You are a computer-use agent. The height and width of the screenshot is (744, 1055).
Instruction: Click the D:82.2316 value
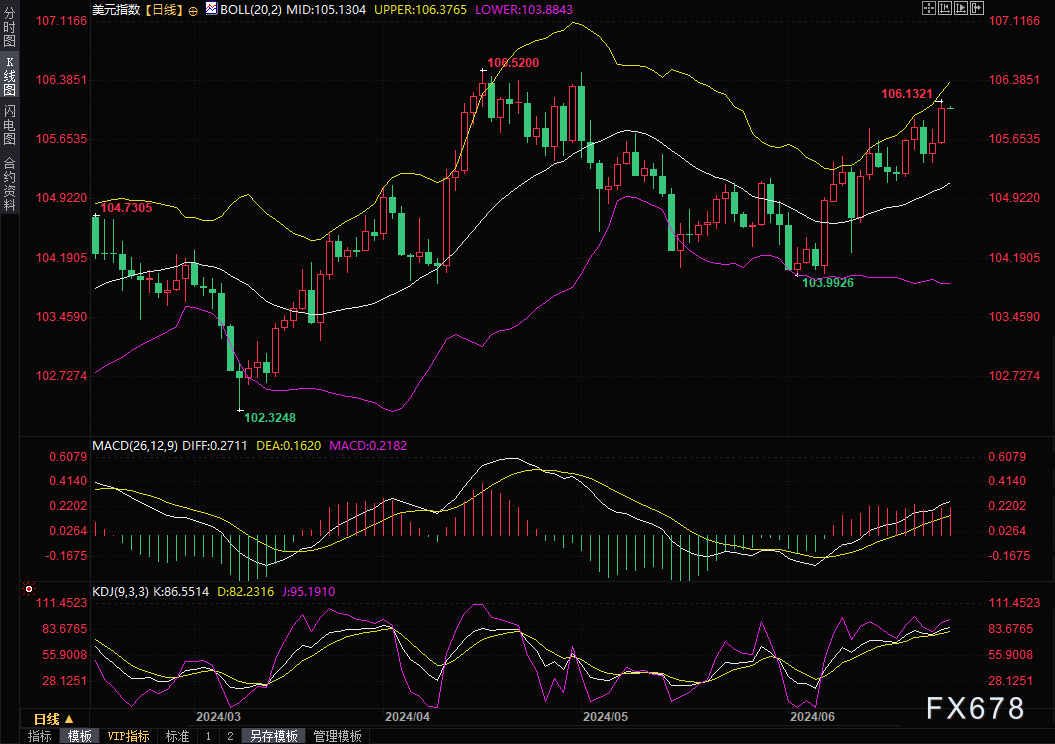pyautogui.click(x=246, y=591)
